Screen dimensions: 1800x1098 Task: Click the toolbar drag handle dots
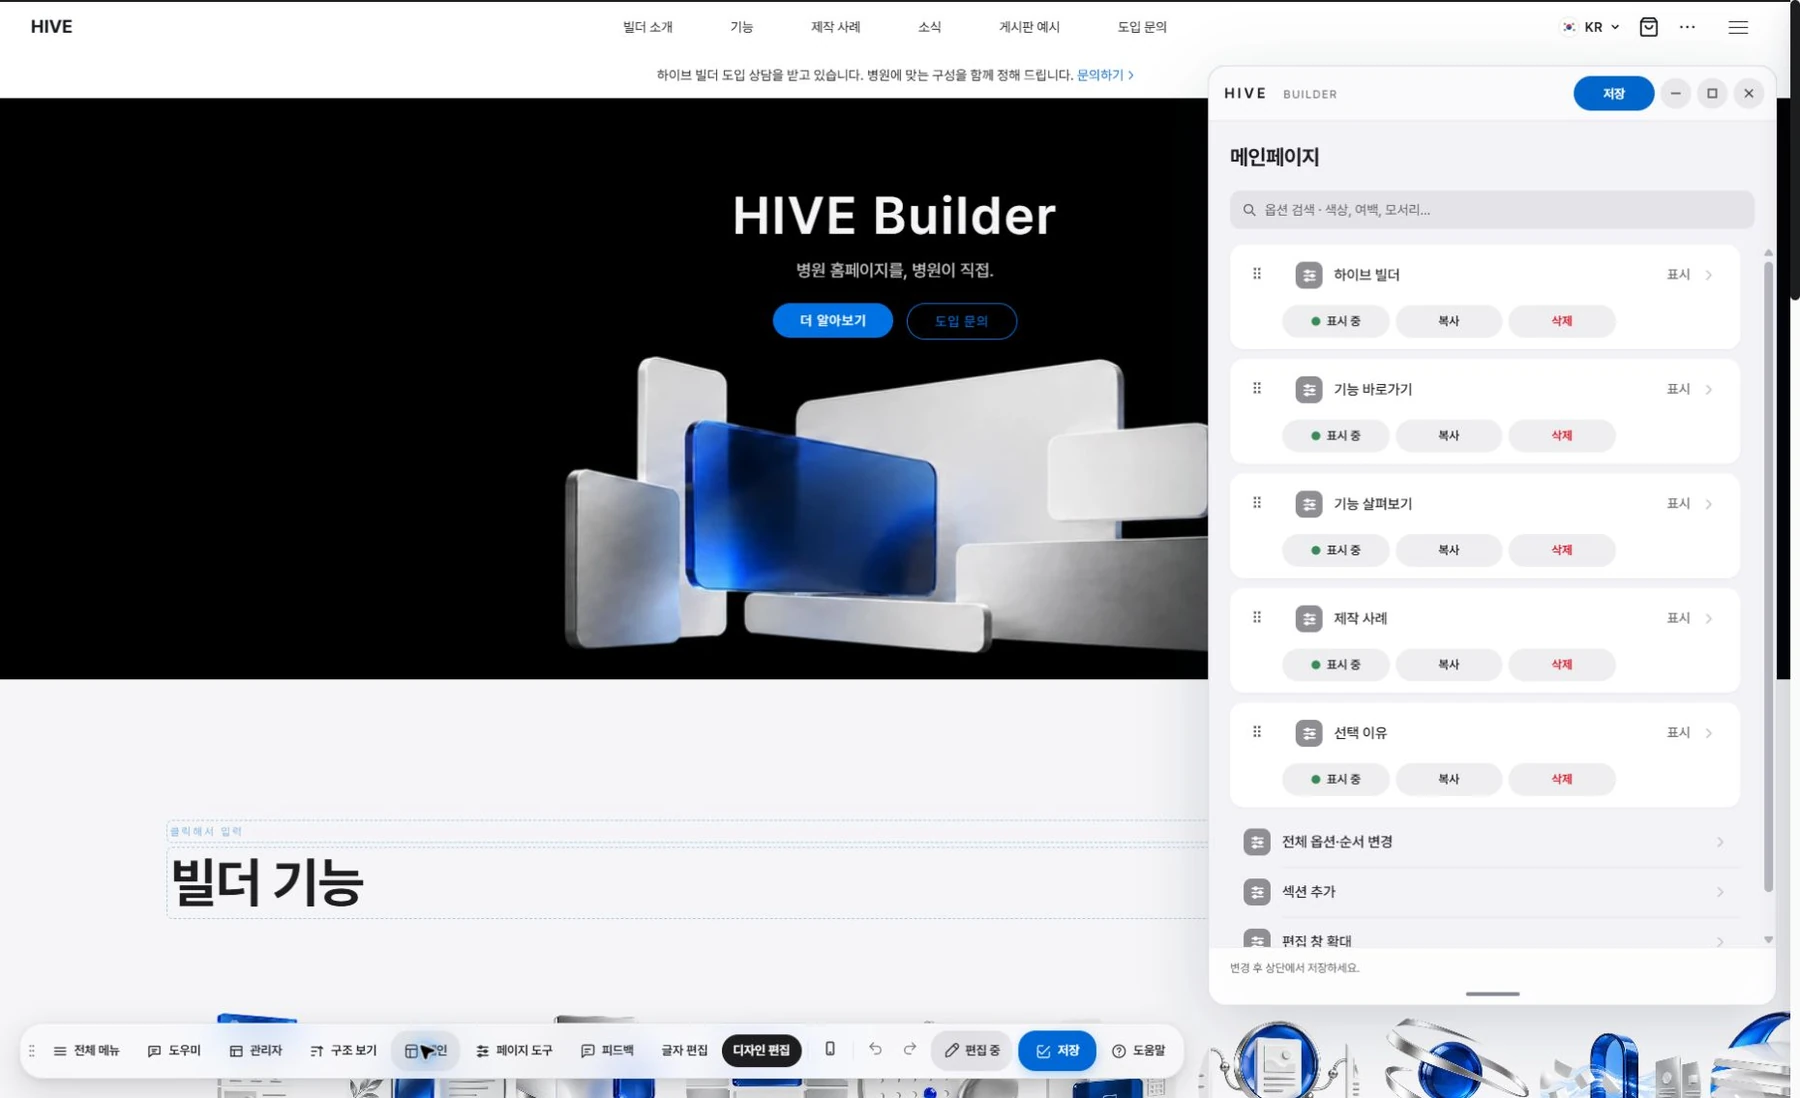click(32, 1050)
